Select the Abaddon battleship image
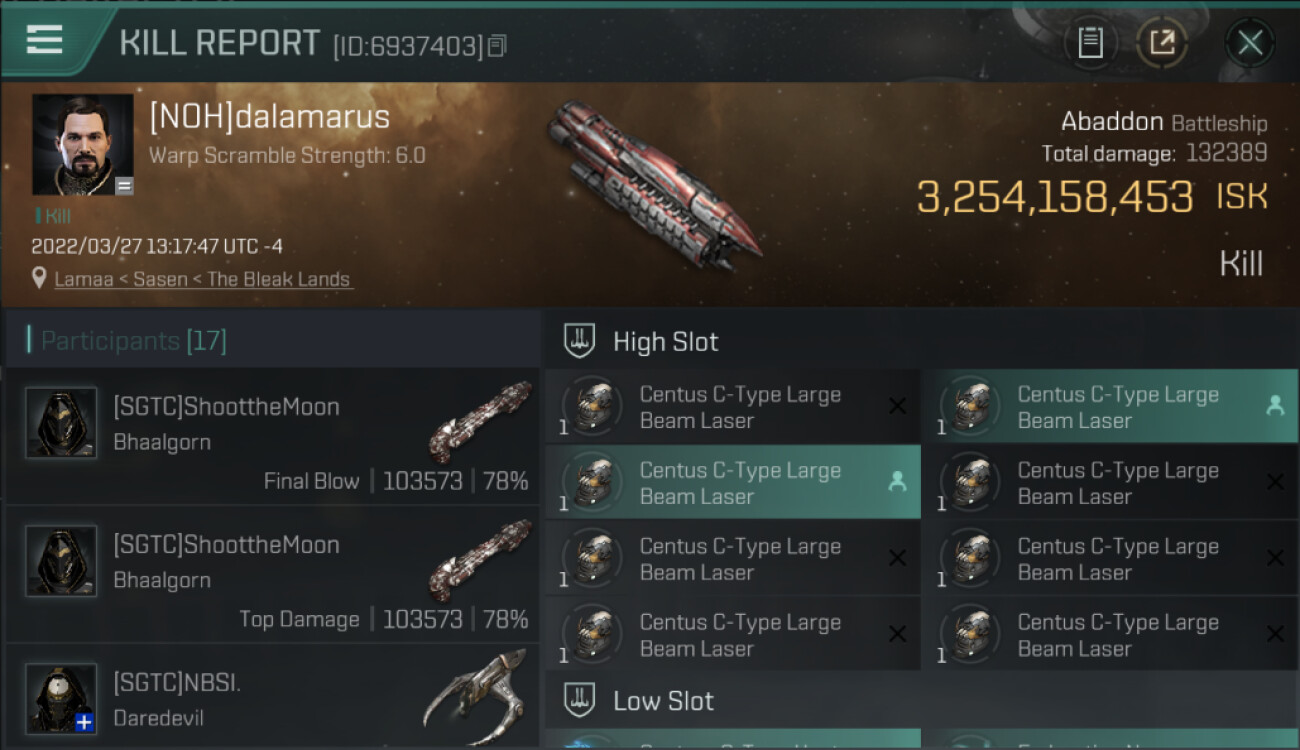The width and height of the screenshot is (1300, 750). [655, 185]
